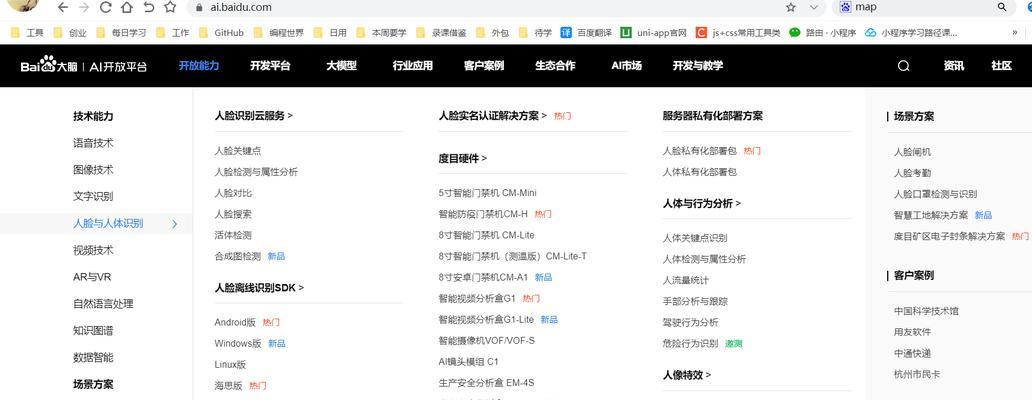This screenshot has height=400, width=1032.
Task: Expand more bookmarks chevron
Action: click(x=1014, y=32)
